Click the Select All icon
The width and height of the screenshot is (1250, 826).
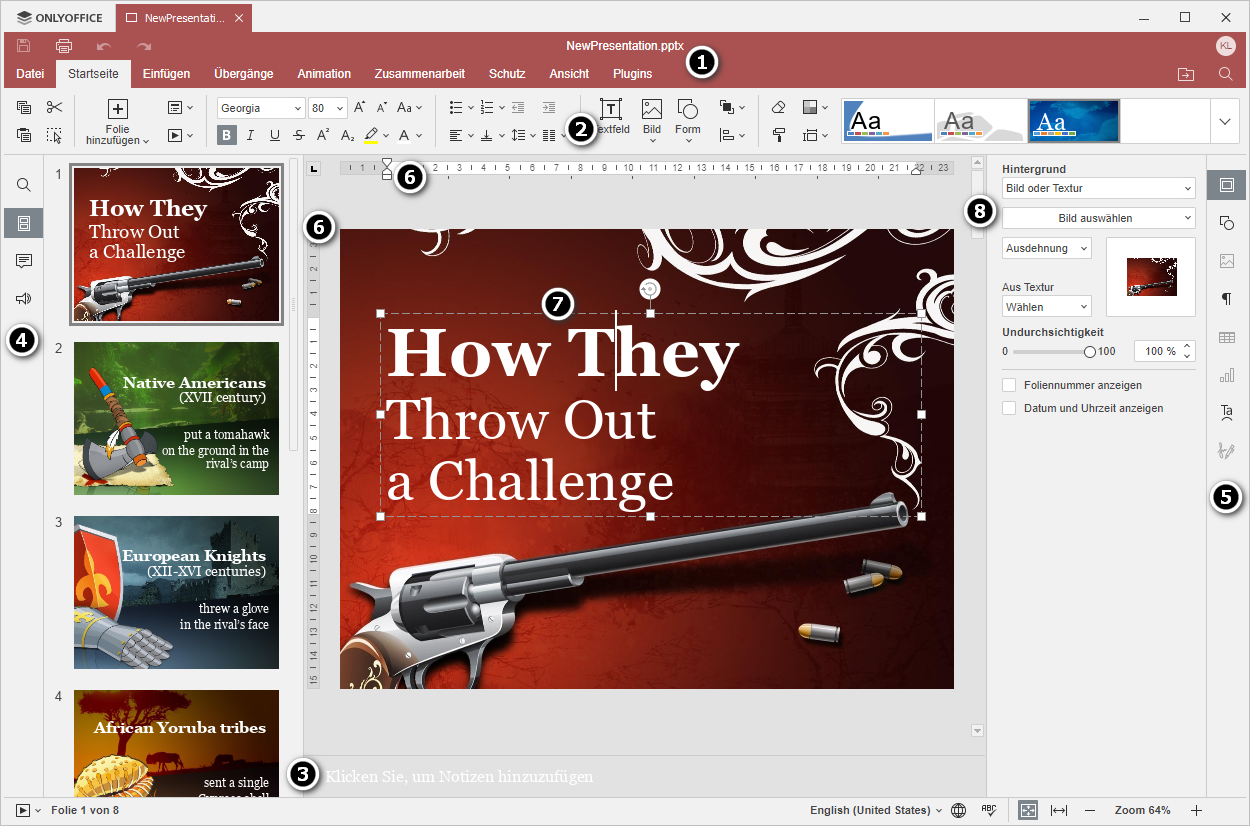pos(54,135)
